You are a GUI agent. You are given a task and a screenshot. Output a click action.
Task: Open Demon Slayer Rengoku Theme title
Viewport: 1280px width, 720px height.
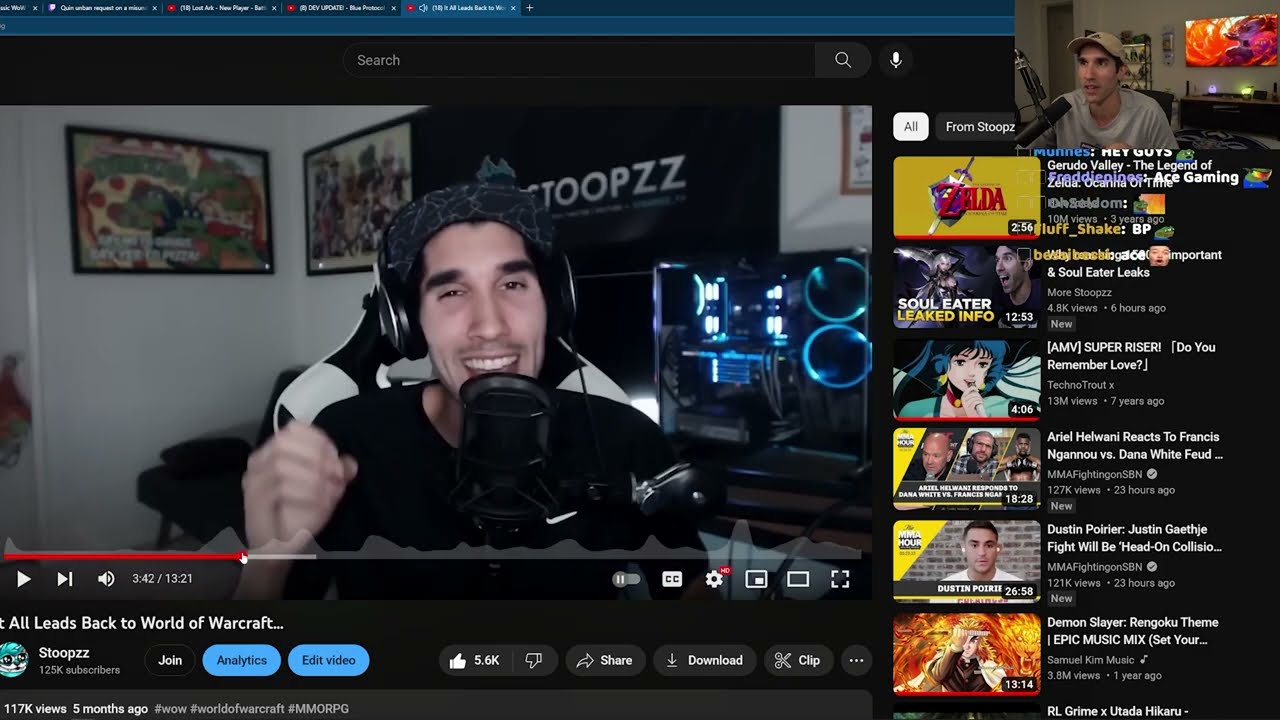pos(1133,631)
